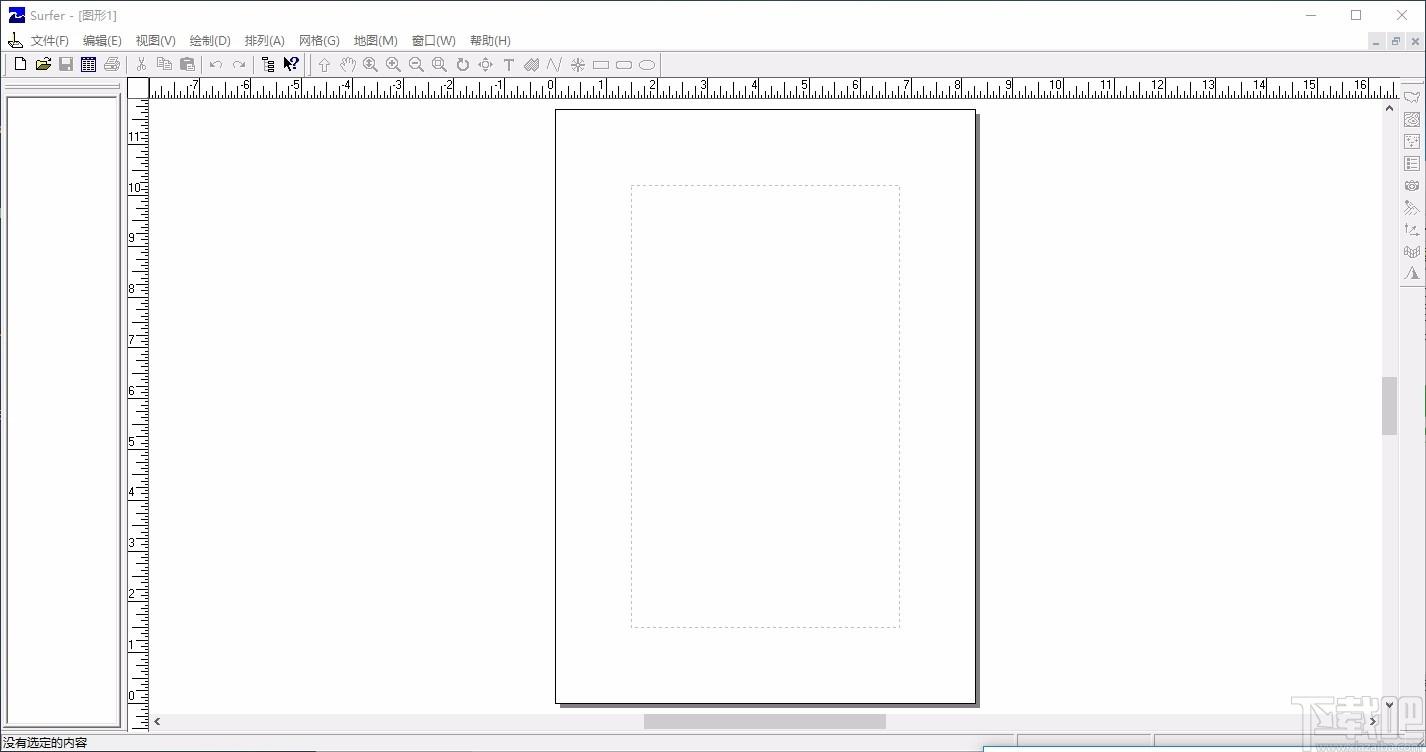Screen dimensions: 1426x752
Task: Open the 网格(G) menu
Action: (319, 41)
